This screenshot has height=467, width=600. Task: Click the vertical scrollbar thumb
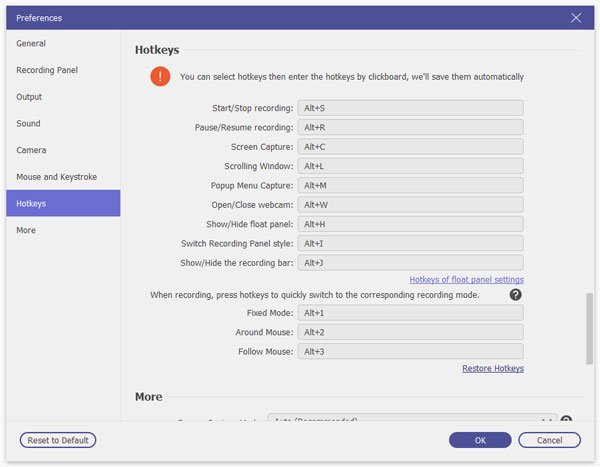pyautogui.click(x=589, y=330)
